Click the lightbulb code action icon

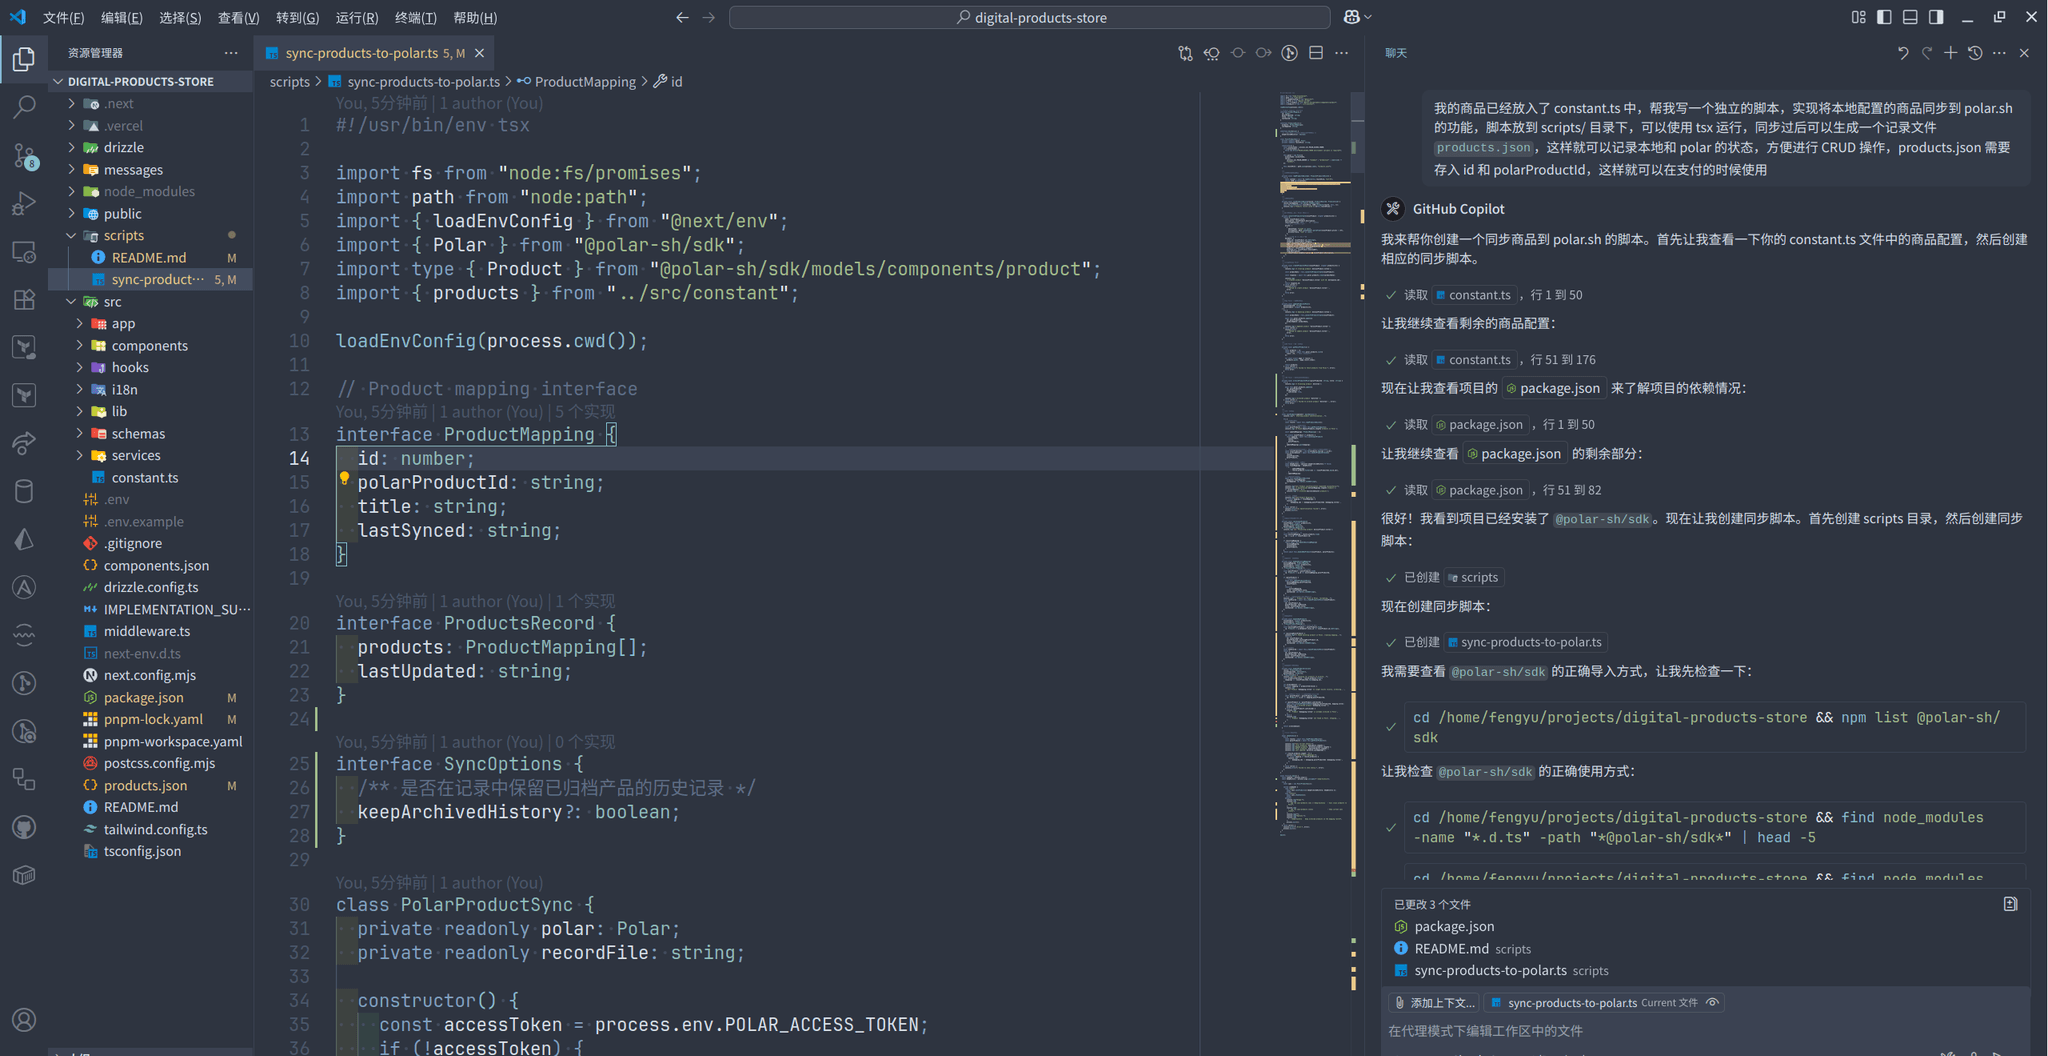point(344,479)
